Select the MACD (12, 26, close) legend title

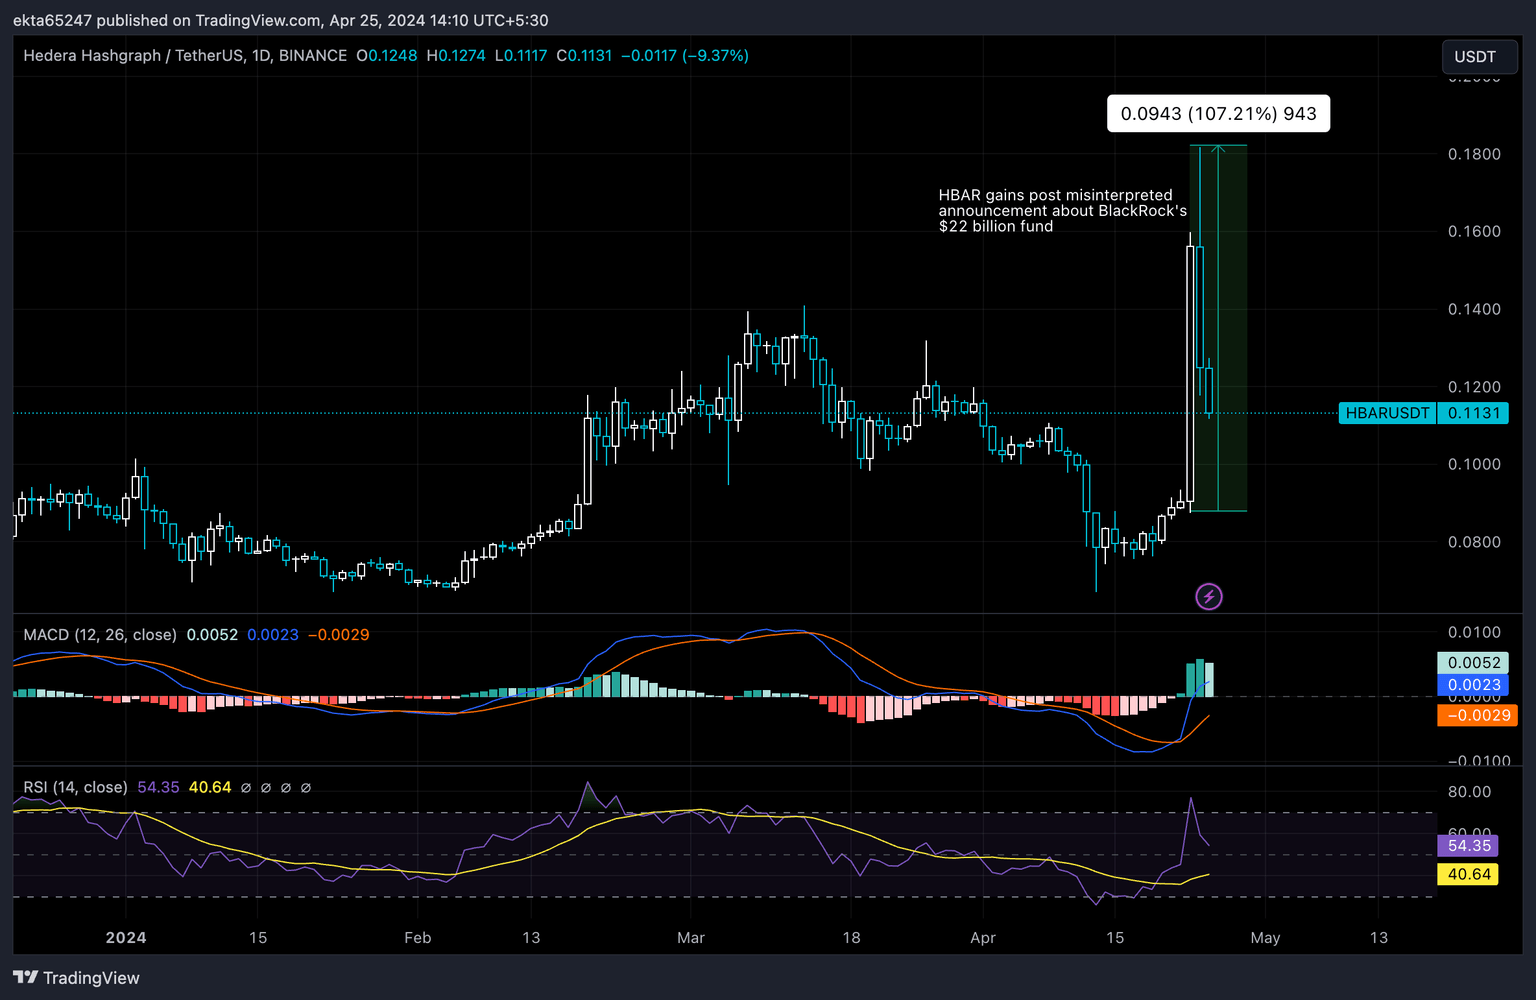[x=99, y=634]
